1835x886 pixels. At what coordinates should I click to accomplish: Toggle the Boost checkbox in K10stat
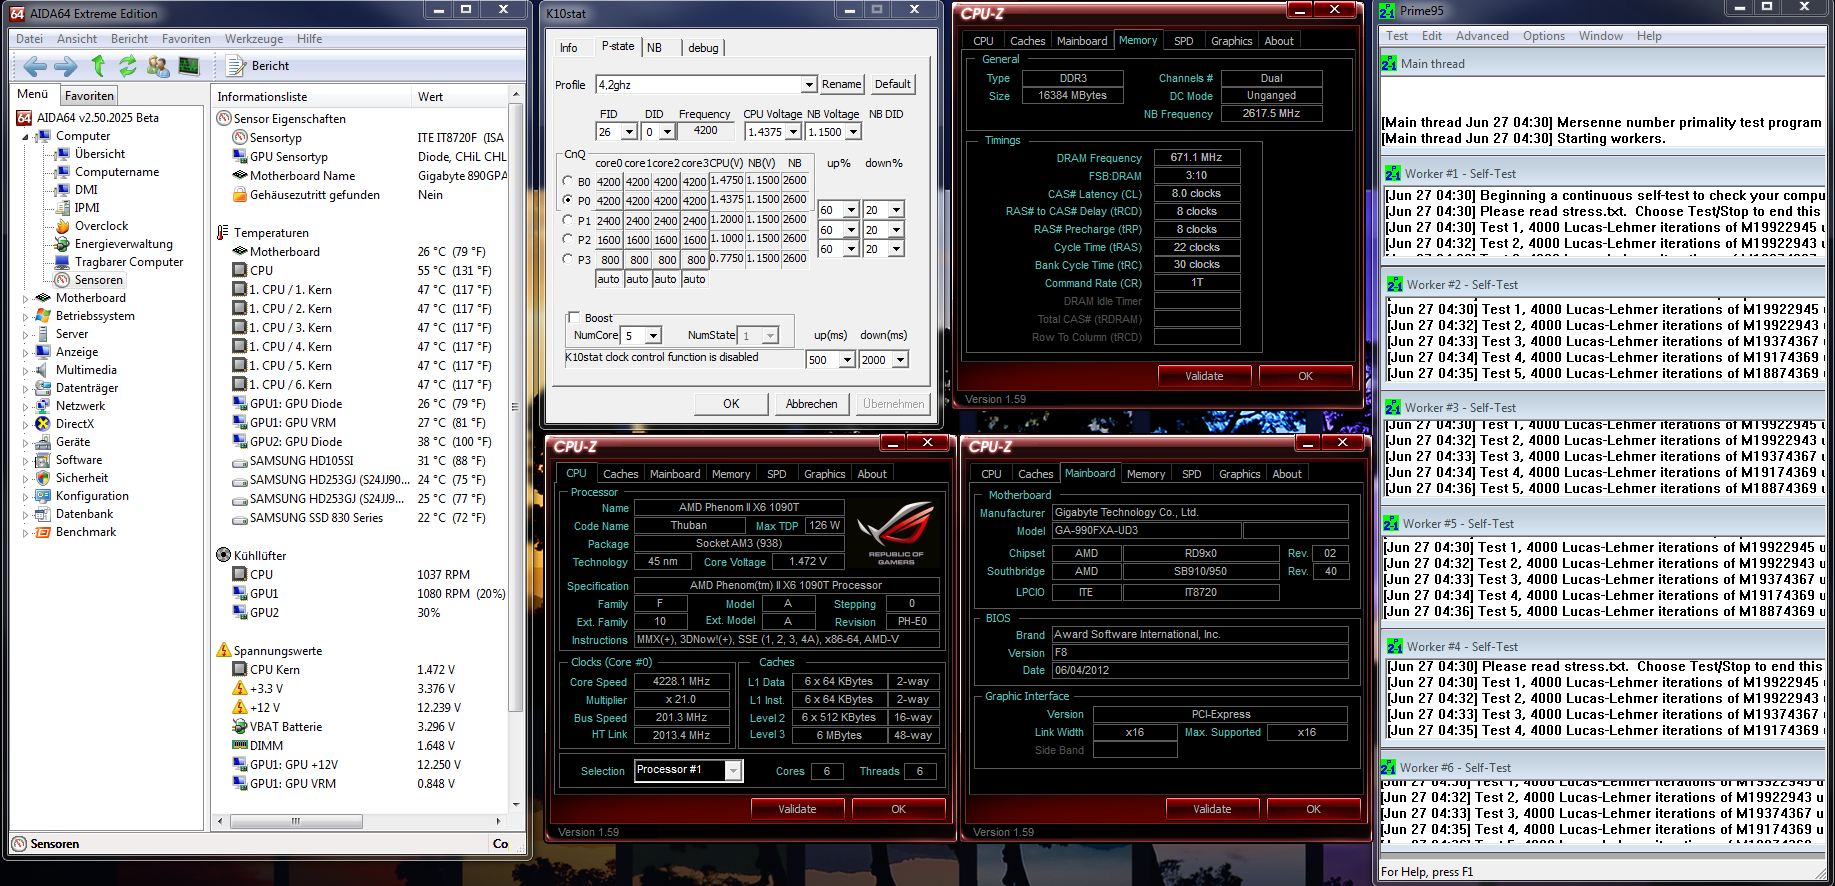click(574, 318)
